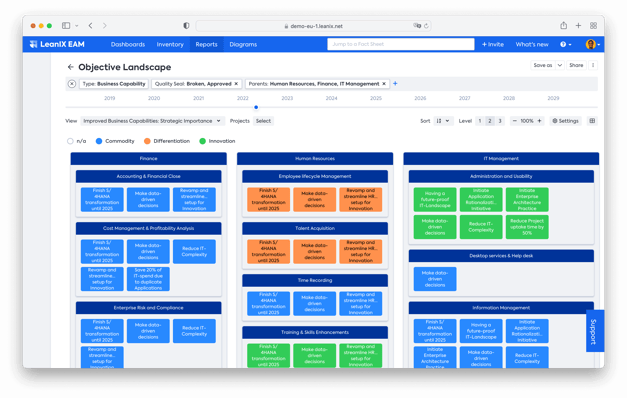This screenshot has height=398, width=627.
Task: Open the more options kebab menu beside Share
Action: 593,65
